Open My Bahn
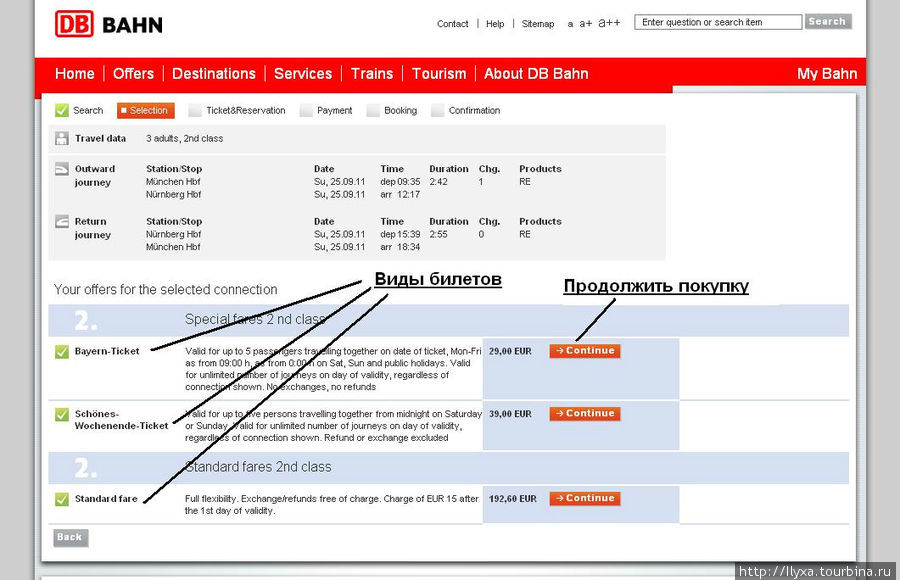 click(x=827, y=73)
